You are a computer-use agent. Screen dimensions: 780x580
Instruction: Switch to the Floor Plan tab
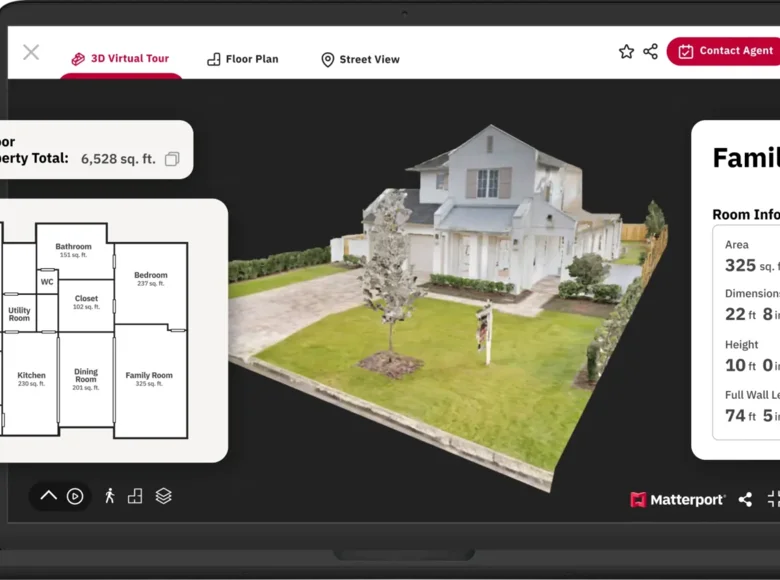click(242, 59)
